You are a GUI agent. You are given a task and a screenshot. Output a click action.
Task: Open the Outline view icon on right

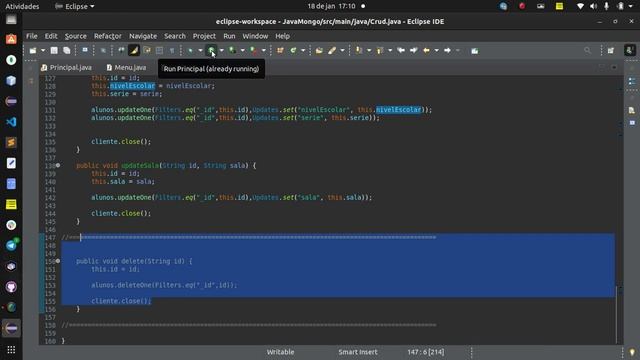(x=632, y=82)
